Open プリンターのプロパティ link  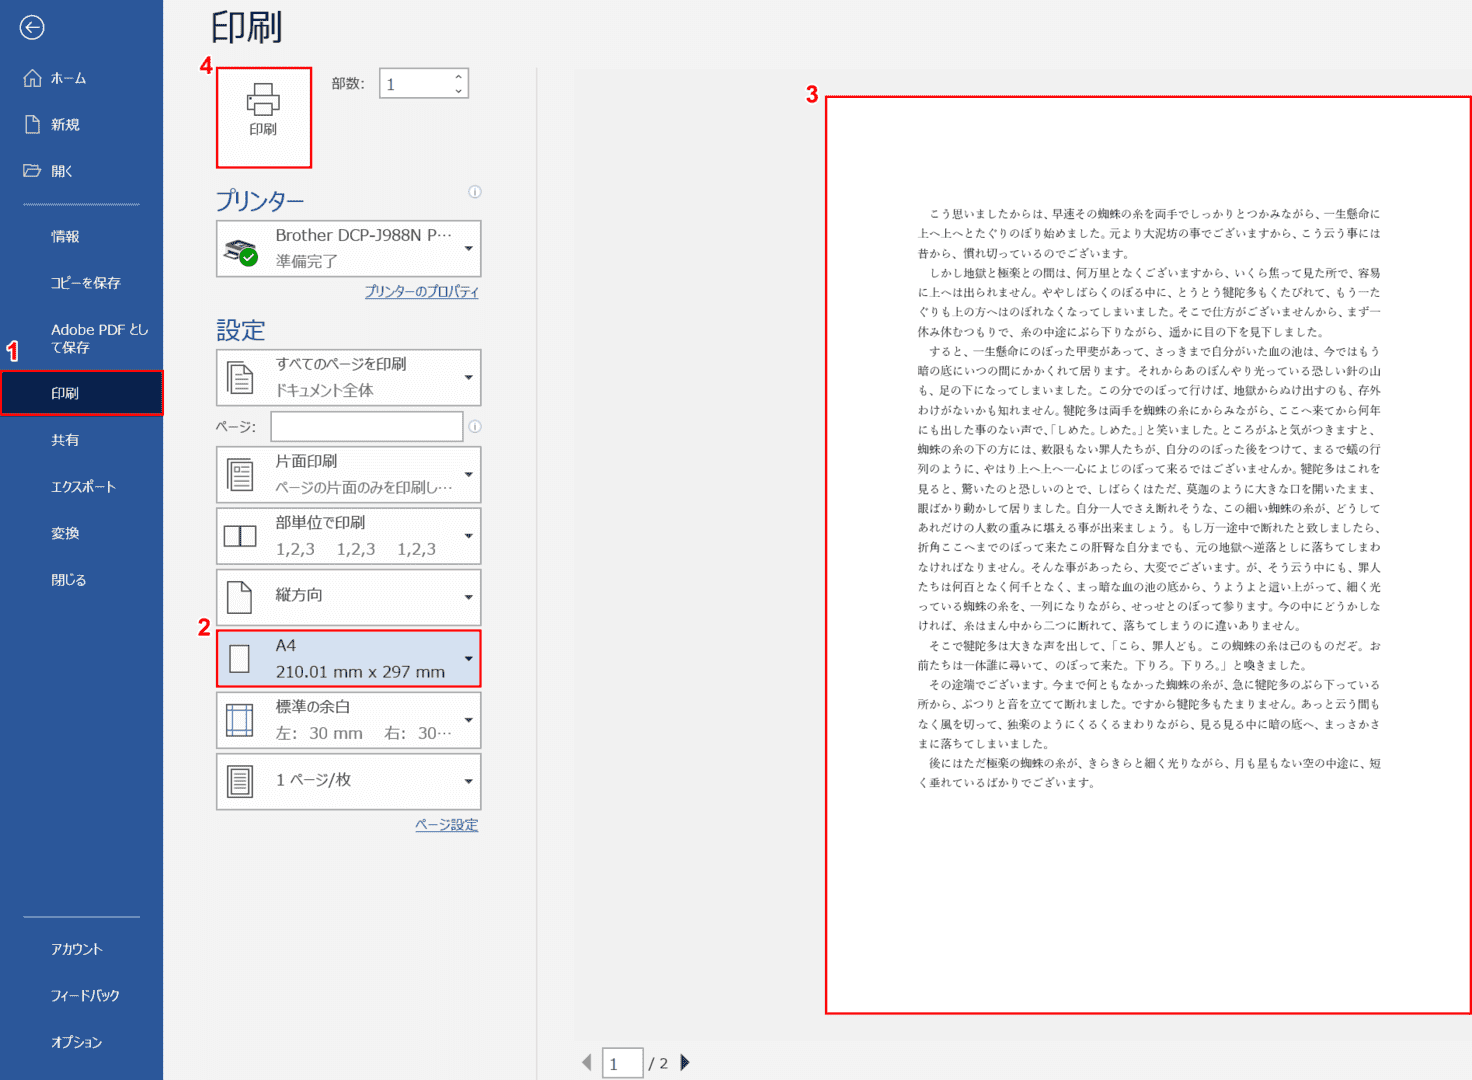click(x=421, y=291)
